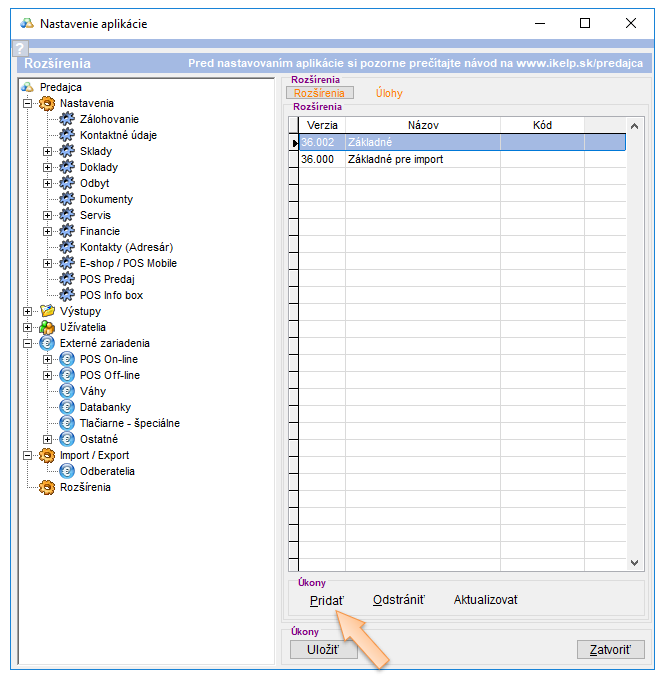Click the POS Predaj gear icon
663x683 pixels.
pyautogui.click(x=68, y=279)
